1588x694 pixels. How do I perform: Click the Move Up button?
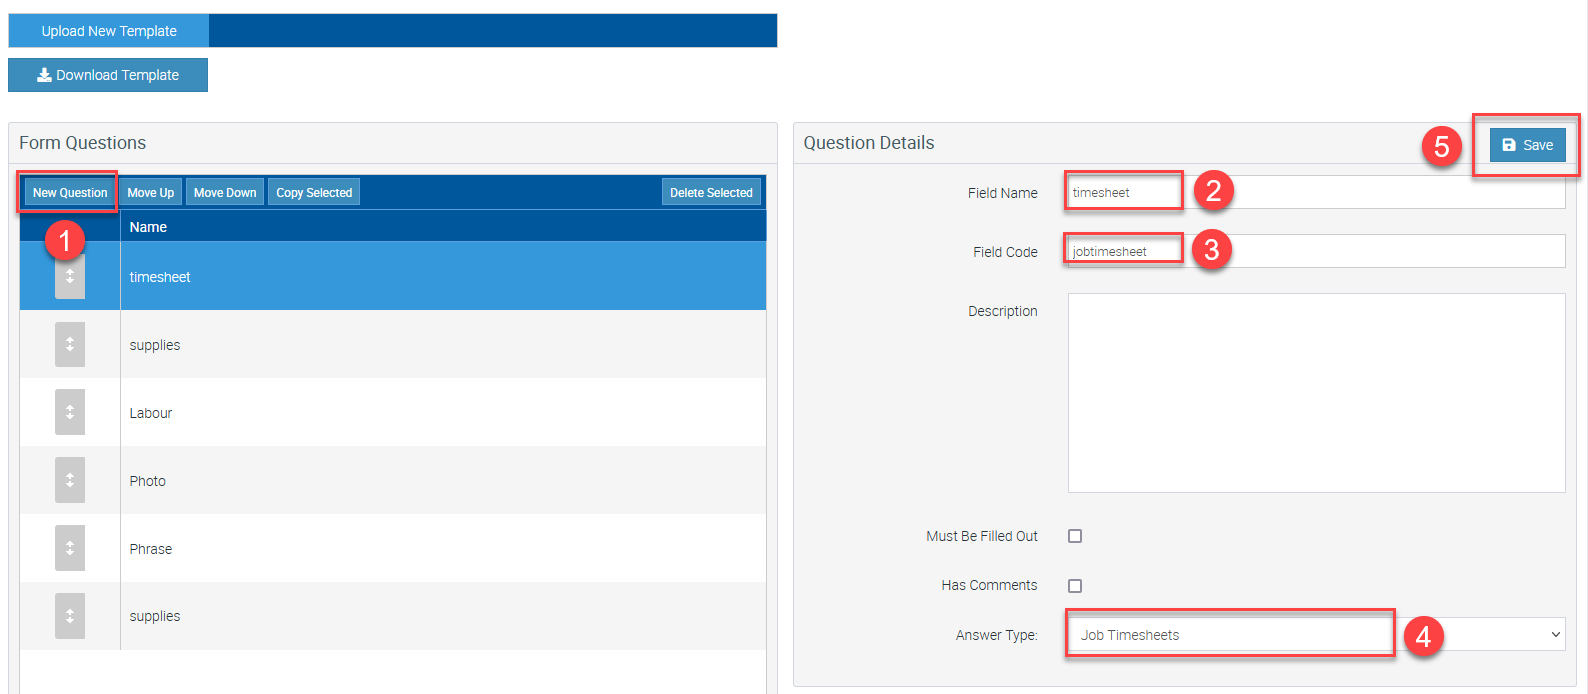(151, 193)
